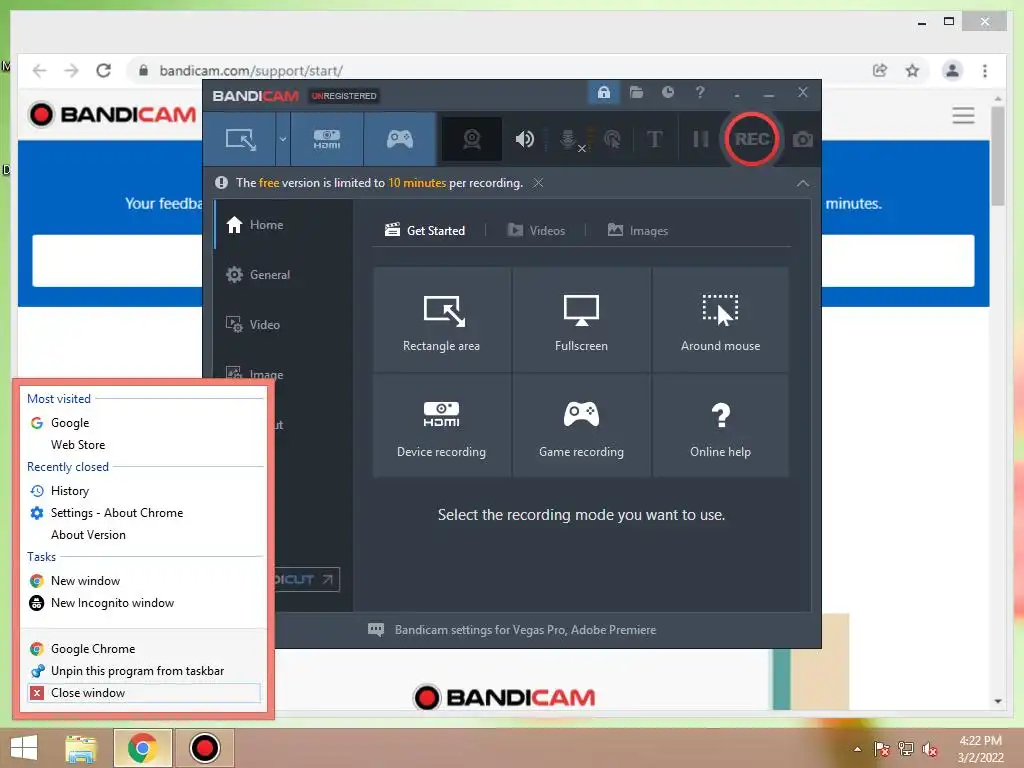1024x768 pixels.
Task: Choose Game recording tile
Action: pyautogui.click(x=581, y=425)
